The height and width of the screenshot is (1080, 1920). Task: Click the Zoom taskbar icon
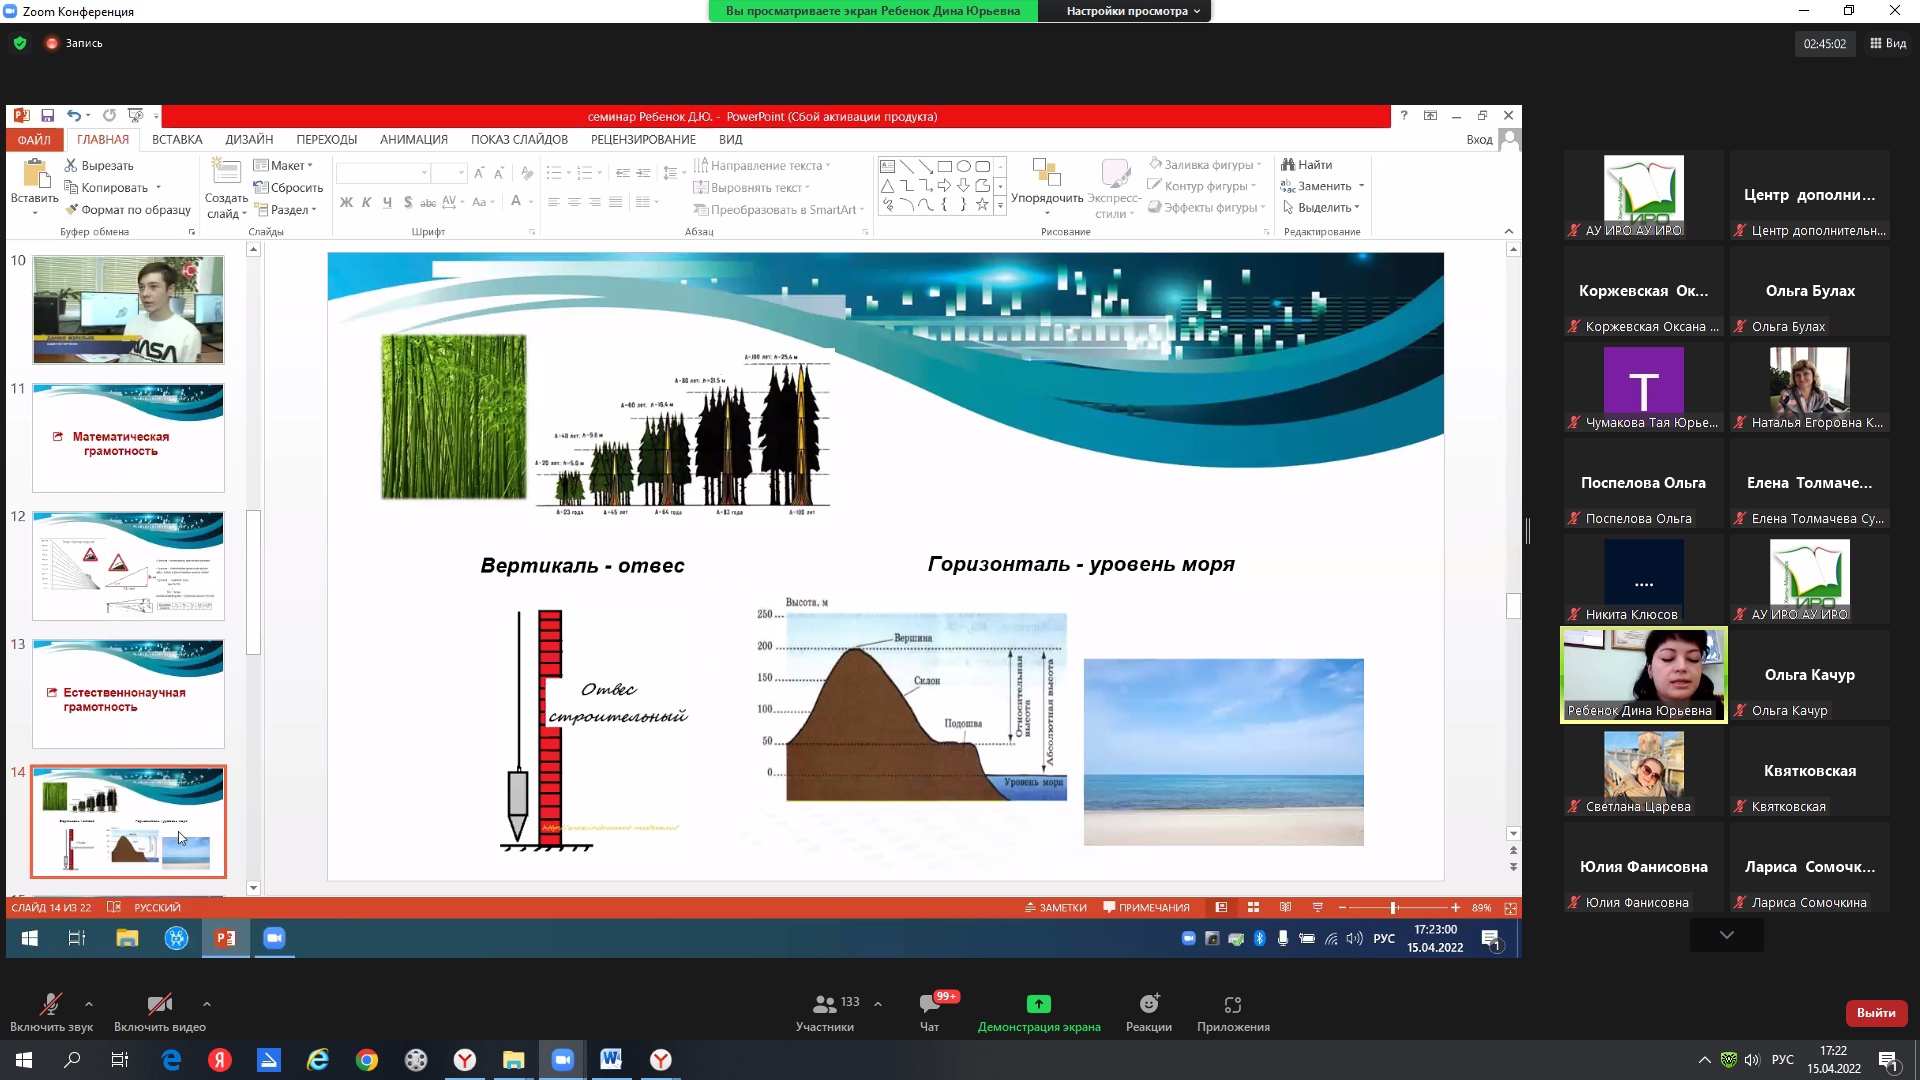coord(563,1059)
